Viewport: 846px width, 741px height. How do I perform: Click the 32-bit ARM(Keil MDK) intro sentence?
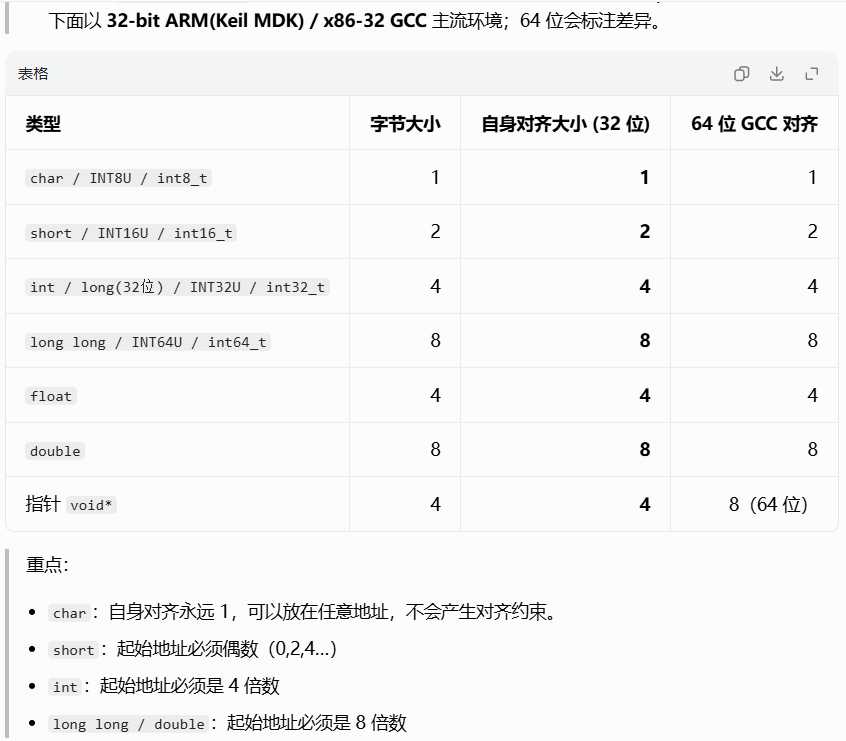coord(354,21)
